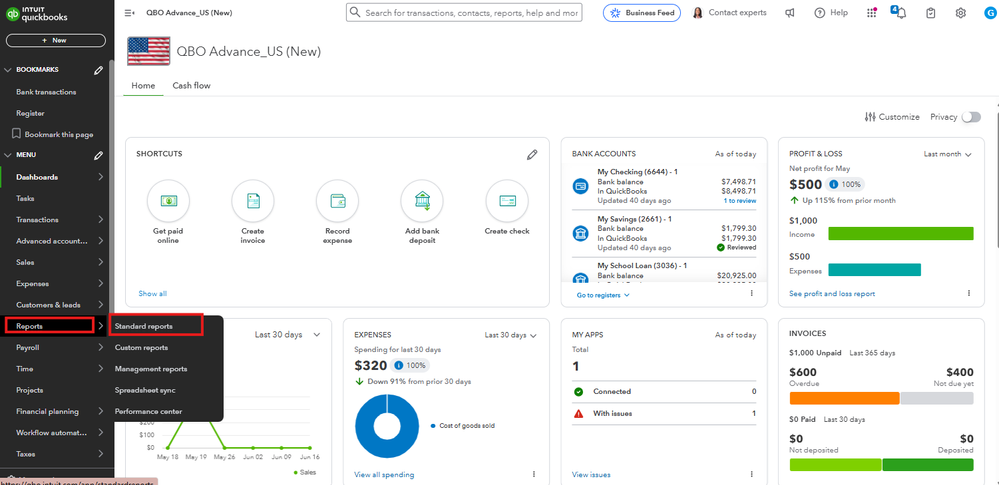Collapse the left navigation with hamburger icon
Viewport: 999px width, 485px height.
[130, 13]
